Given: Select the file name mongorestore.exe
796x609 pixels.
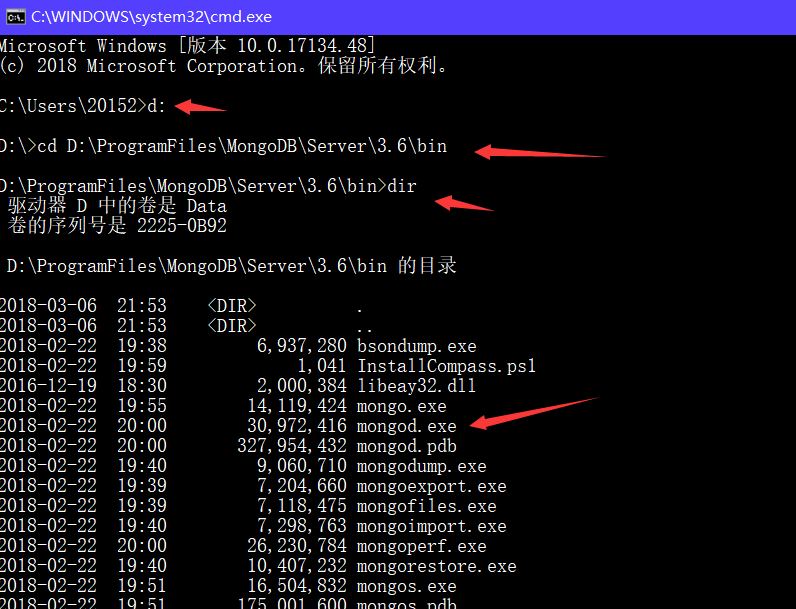Looking at the screenshot, I should 437,566.
